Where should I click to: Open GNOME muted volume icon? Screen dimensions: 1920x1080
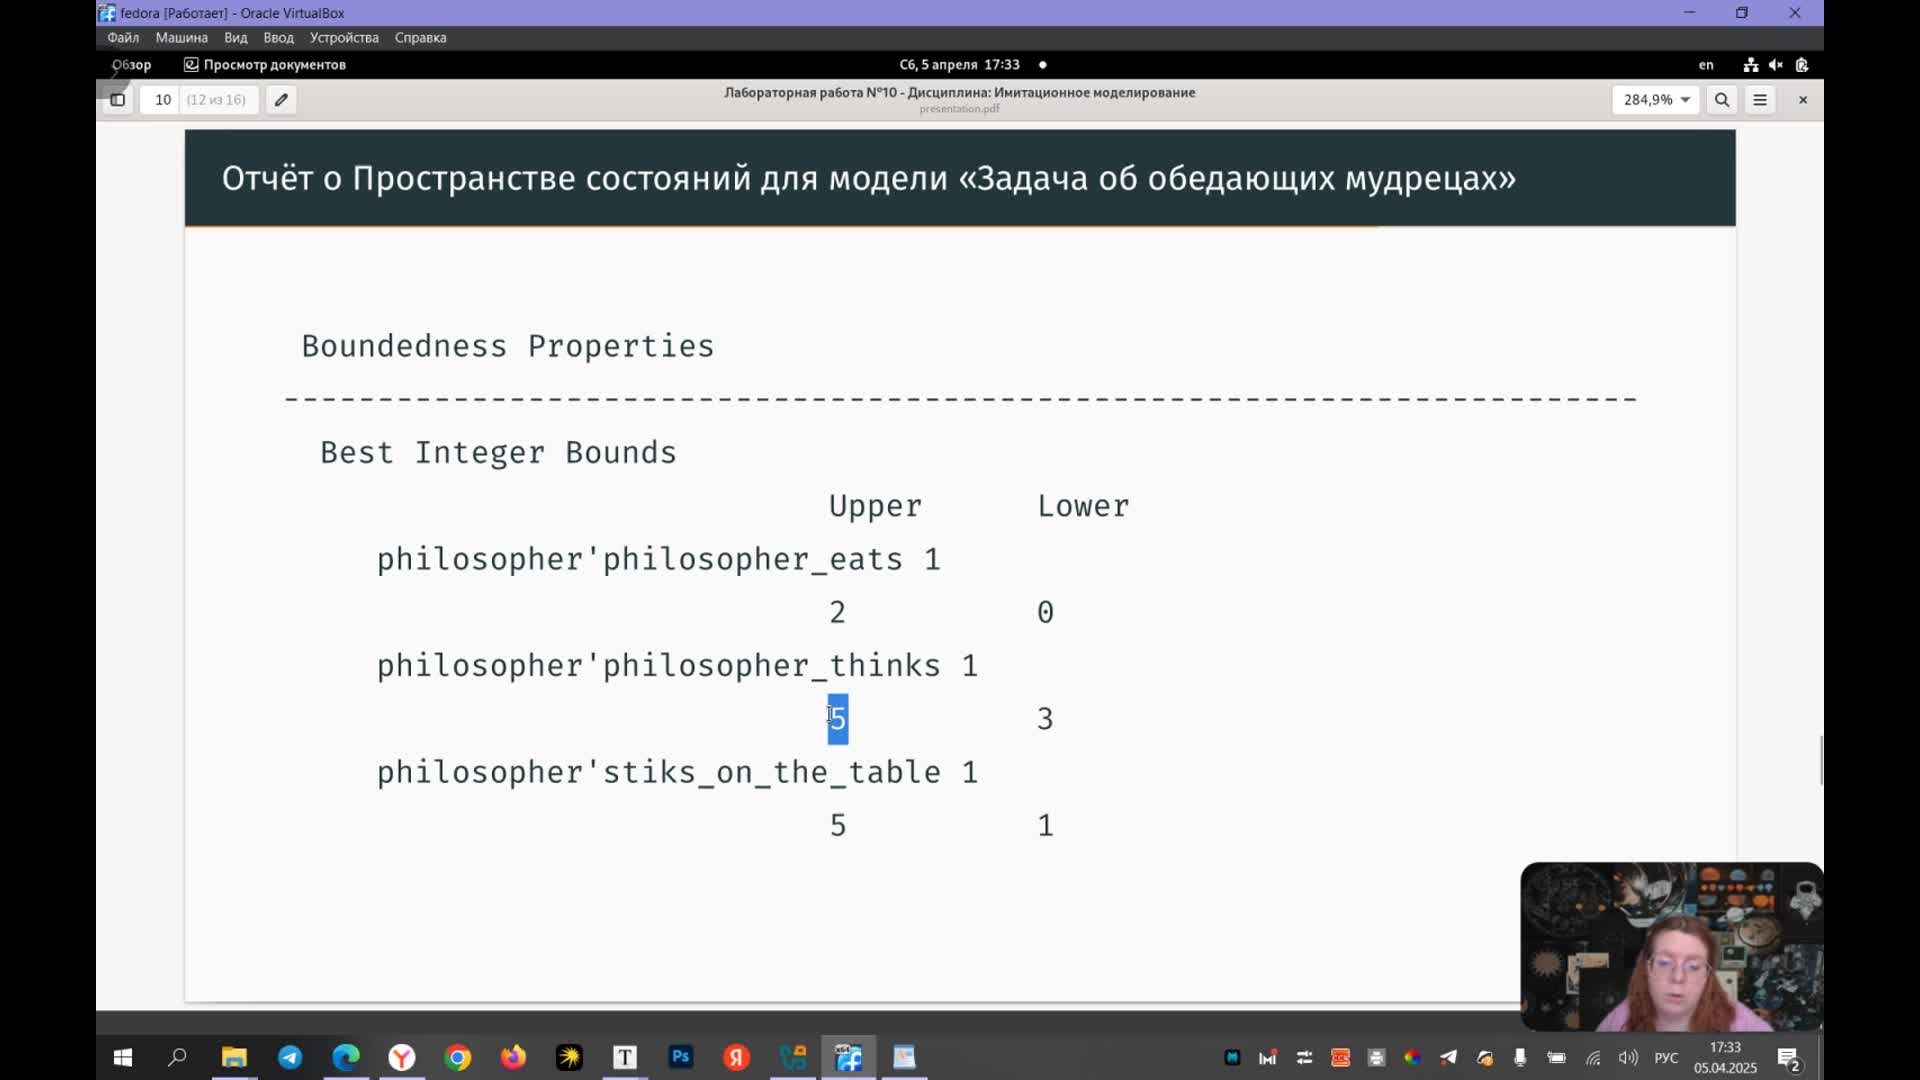1776,65
